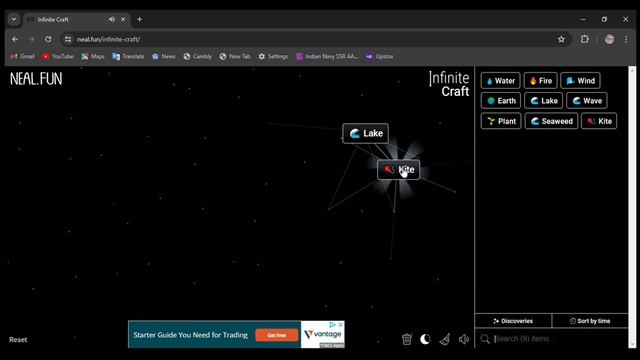Screen dimensions: 640x360
Task: Select the Seaweed element in sidebar
Action: [551, 121]
